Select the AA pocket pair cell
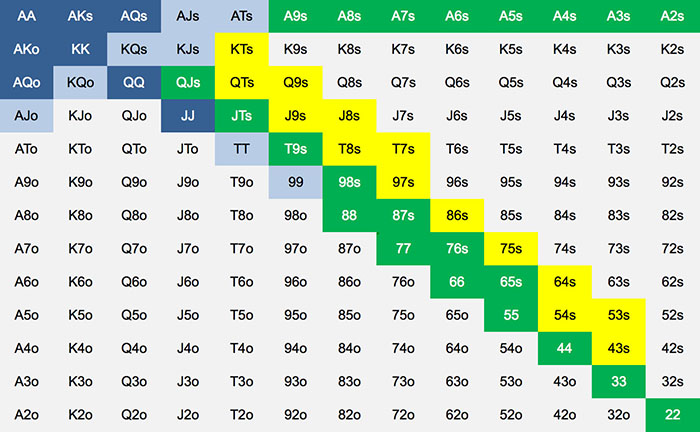The image size is (700, 432). tap(26, 16)
